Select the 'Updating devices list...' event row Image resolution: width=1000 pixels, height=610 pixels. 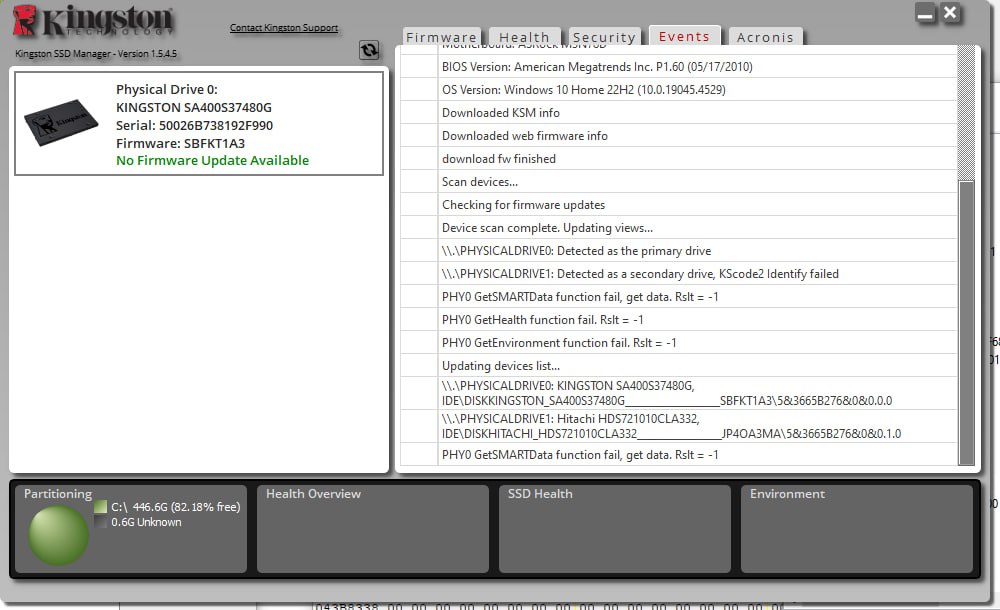(x=679, y=365)
